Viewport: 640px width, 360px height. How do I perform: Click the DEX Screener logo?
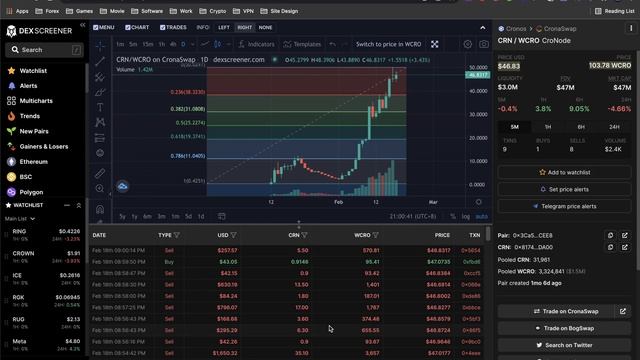pyautogui.click(x=39, y=31)
